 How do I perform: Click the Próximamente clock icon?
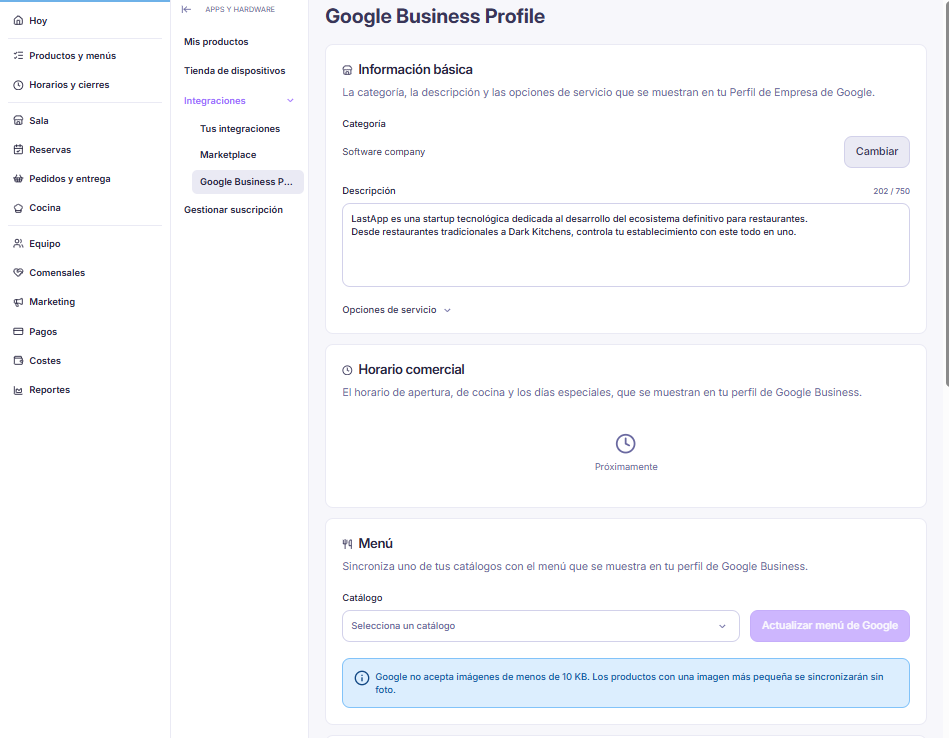coord(625,444)
